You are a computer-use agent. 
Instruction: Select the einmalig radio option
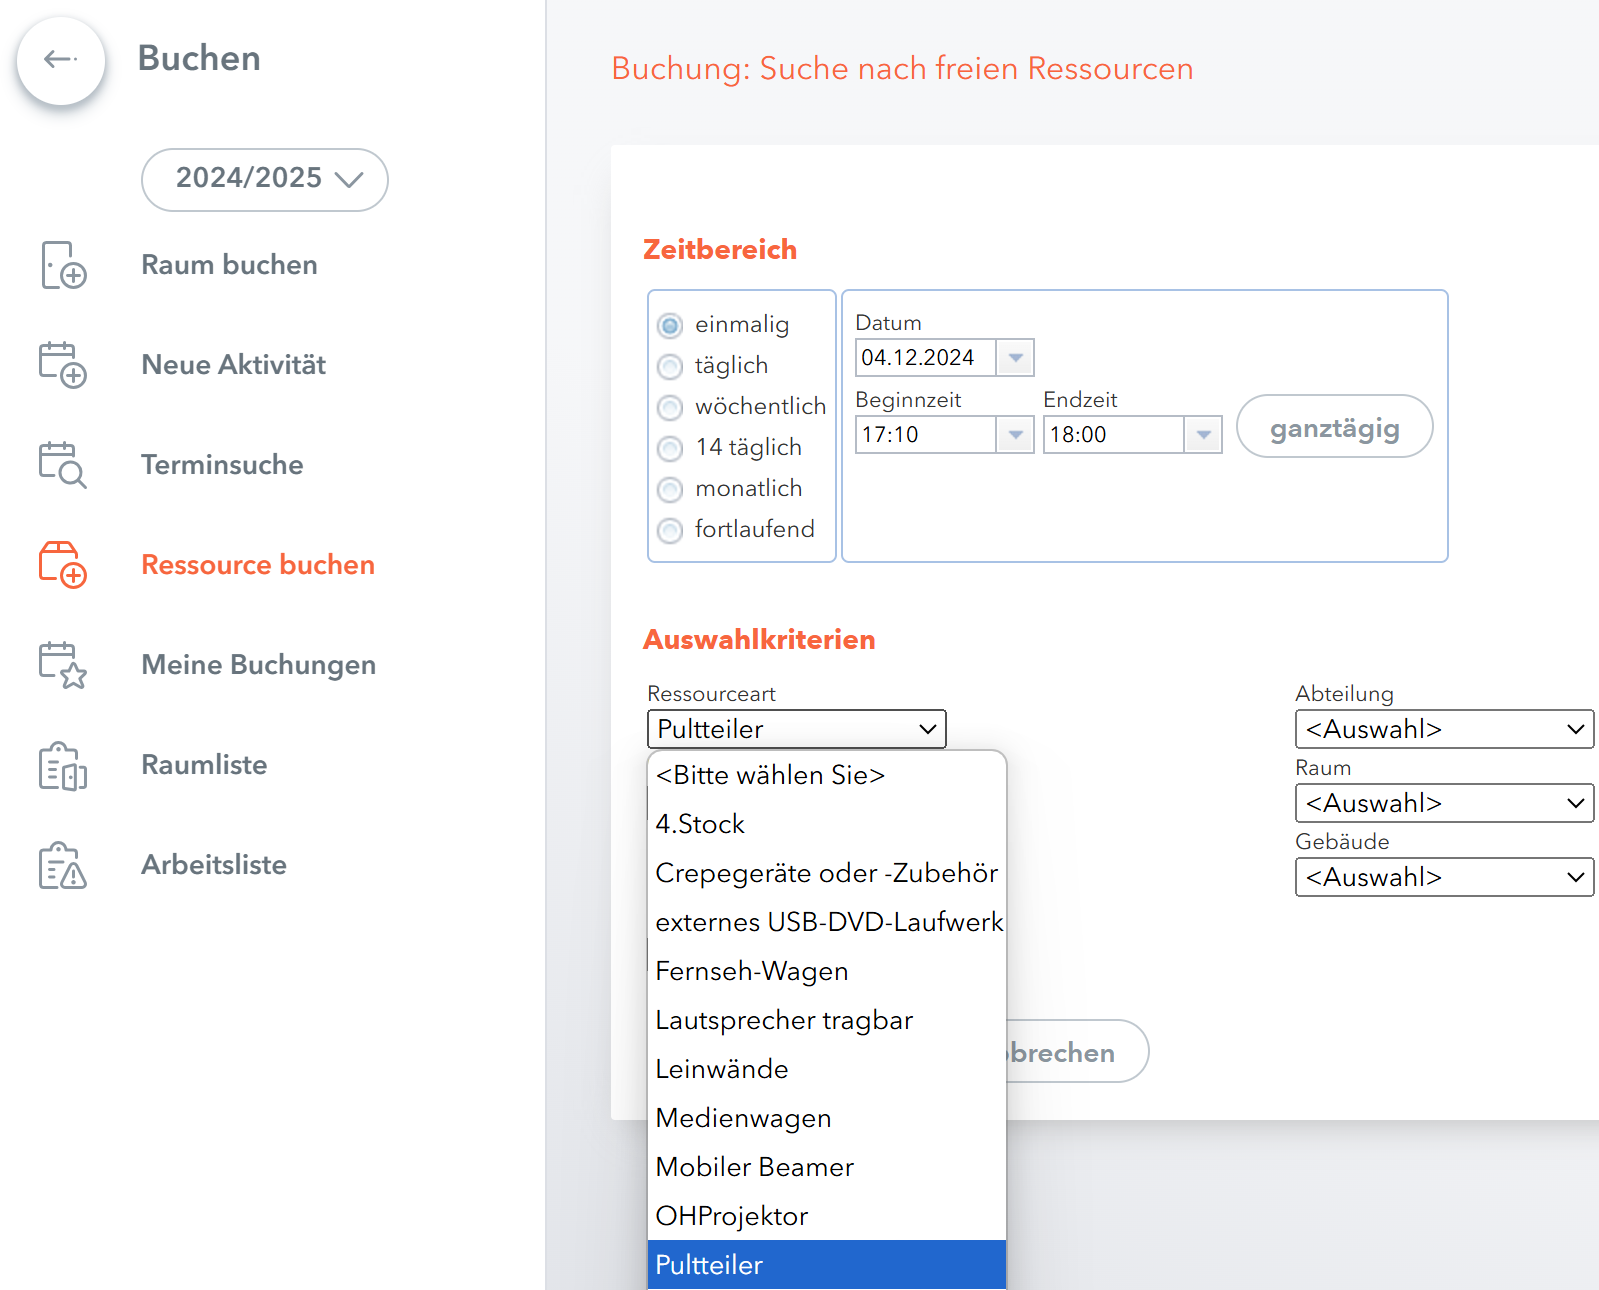point(669,326)
